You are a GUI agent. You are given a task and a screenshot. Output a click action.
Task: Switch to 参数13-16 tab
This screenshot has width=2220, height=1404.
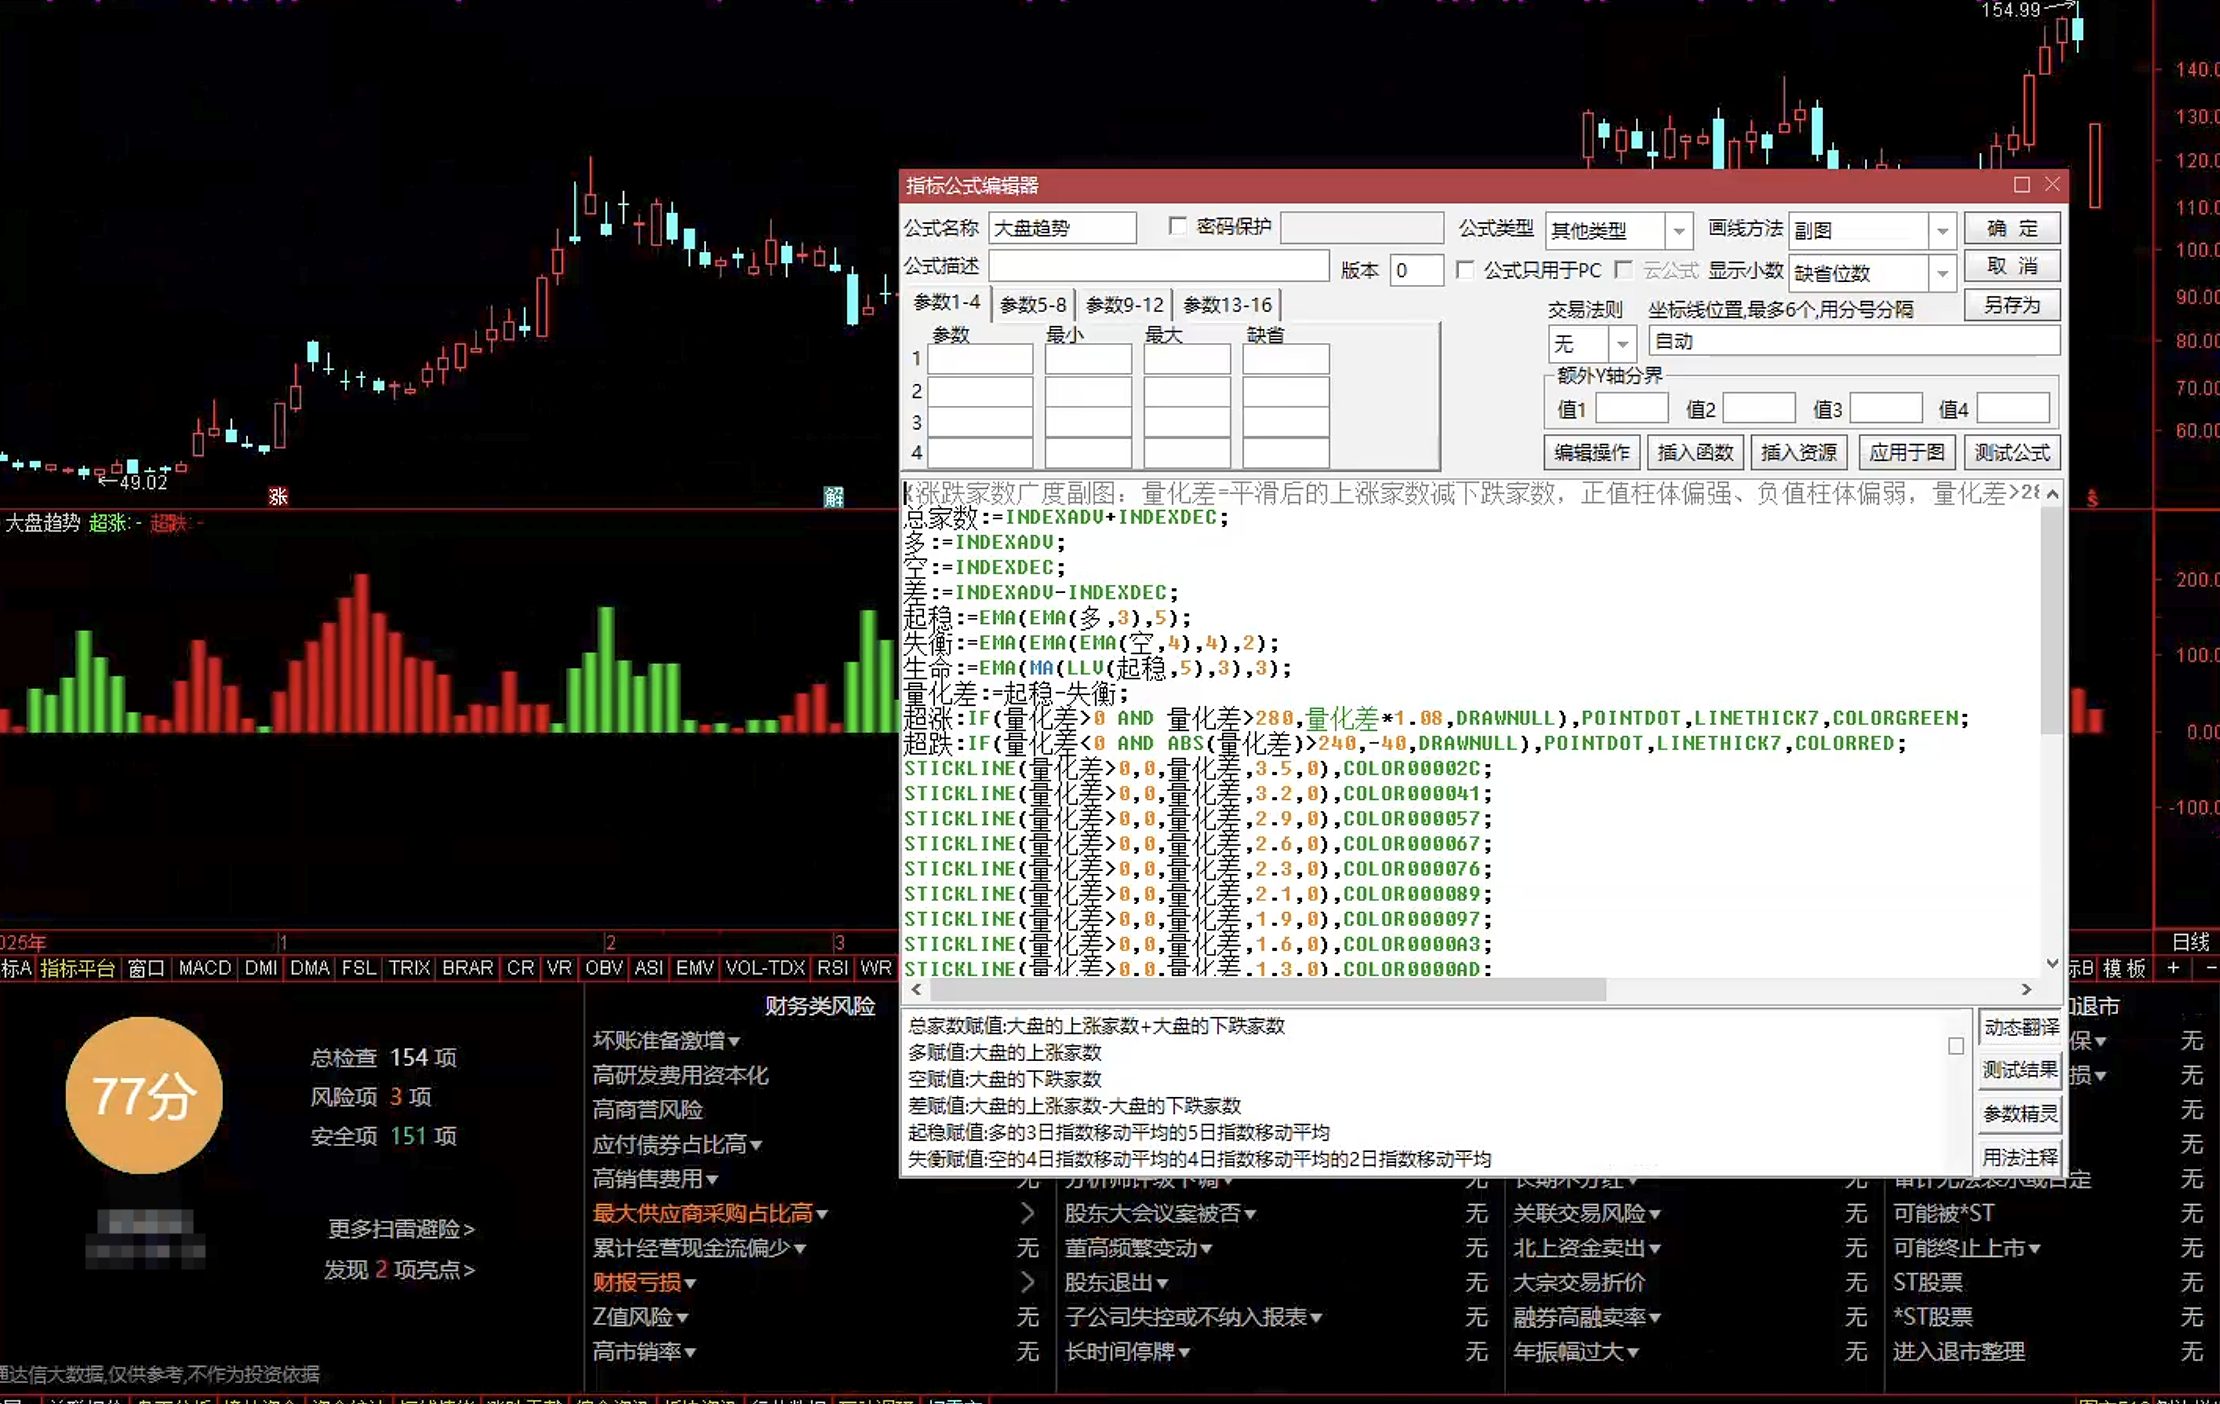point(1227,305)
